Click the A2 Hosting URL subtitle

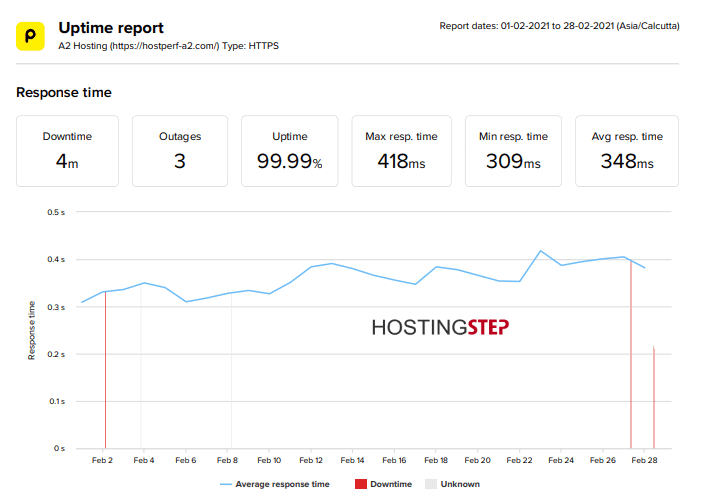click(169, 46)
